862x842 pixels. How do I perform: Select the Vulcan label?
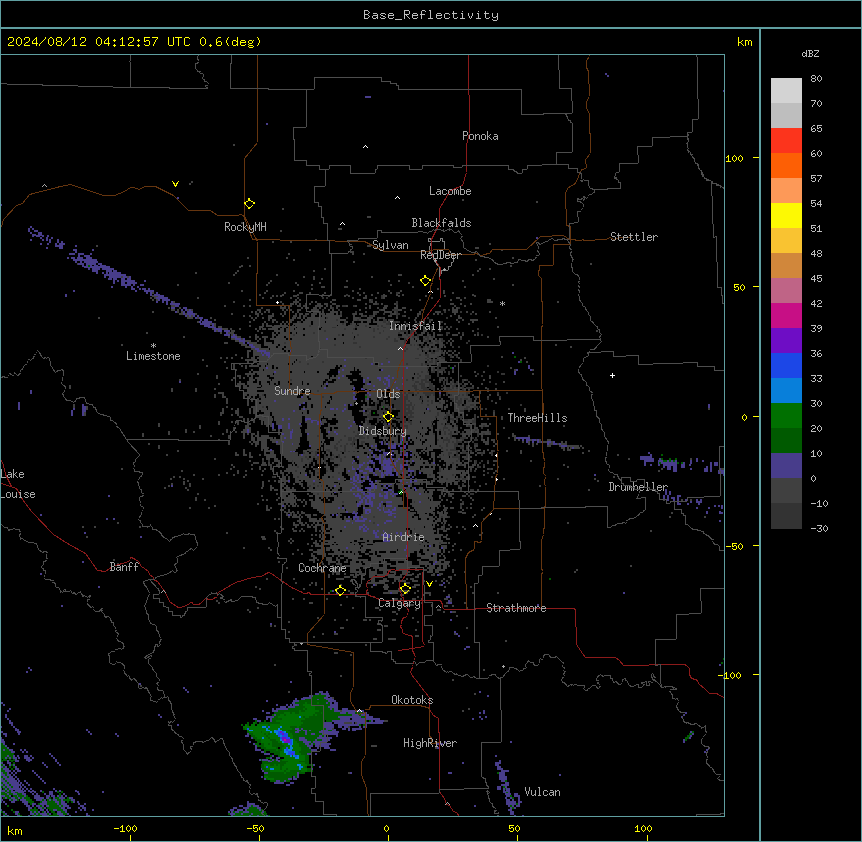(543, 792)
